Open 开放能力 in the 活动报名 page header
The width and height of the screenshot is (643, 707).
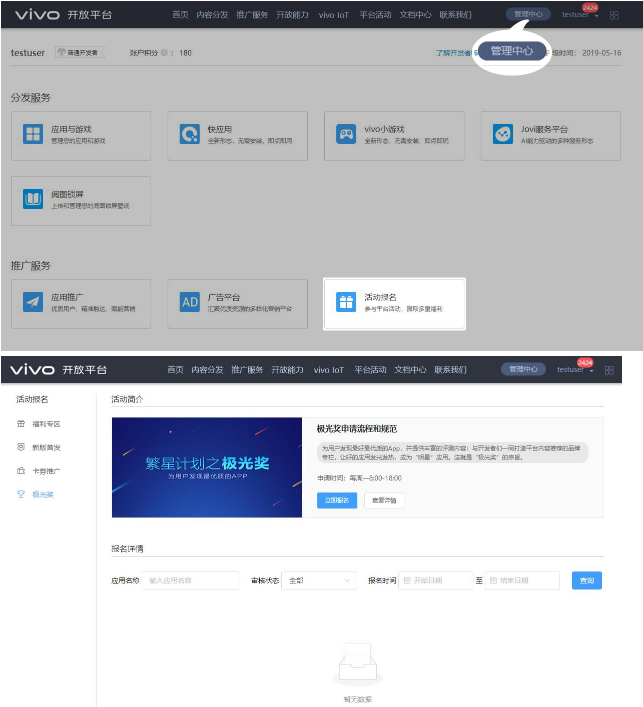point(287,370)
